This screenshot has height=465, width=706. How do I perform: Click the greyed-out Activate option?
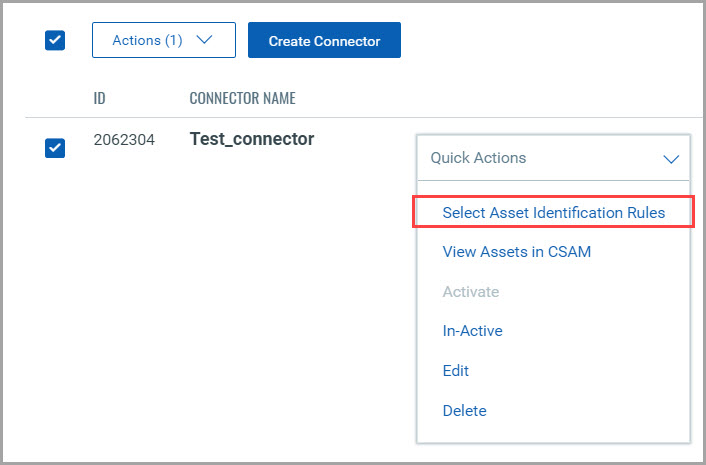click(x=470, y=292)
